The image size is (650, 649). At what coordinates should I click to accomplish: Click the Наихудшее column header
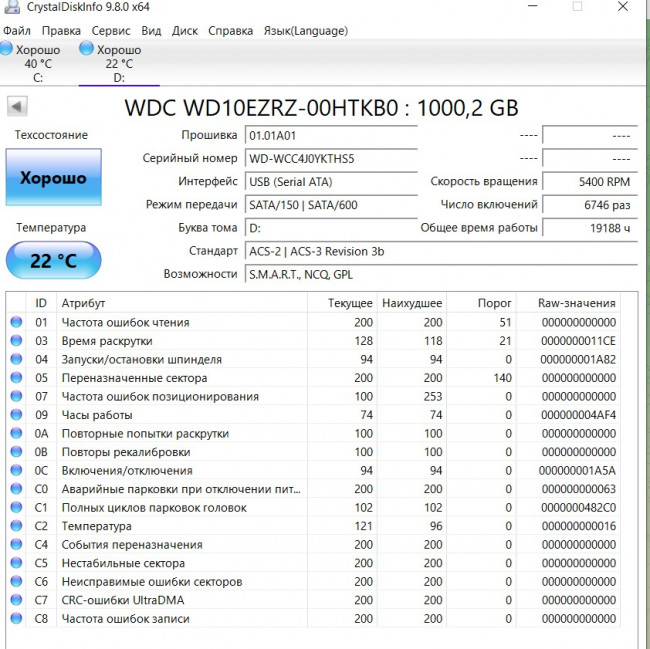(x=412, y=303)
